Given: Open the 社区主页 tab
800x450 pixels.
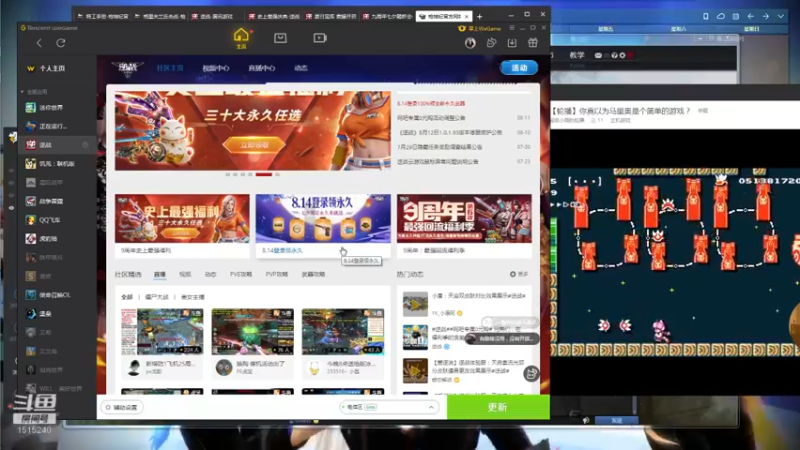Looking at the screenshot, I should [x=170, y=68].
